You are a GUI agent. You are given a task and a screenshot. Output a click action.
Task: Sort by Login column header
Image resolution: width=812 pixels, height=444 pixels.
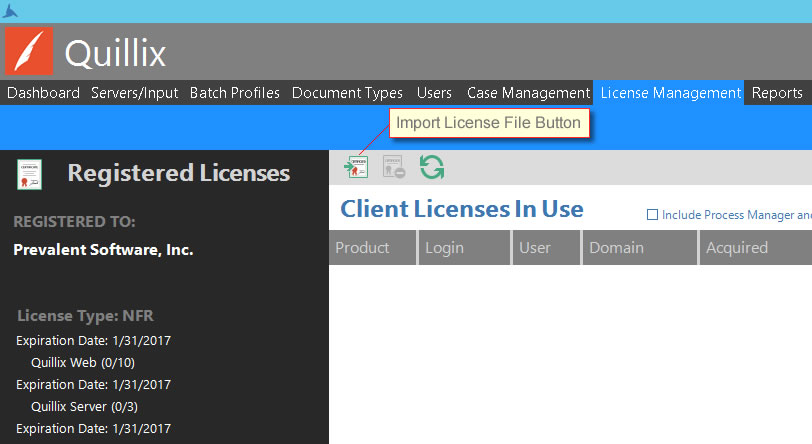[465, 248]
